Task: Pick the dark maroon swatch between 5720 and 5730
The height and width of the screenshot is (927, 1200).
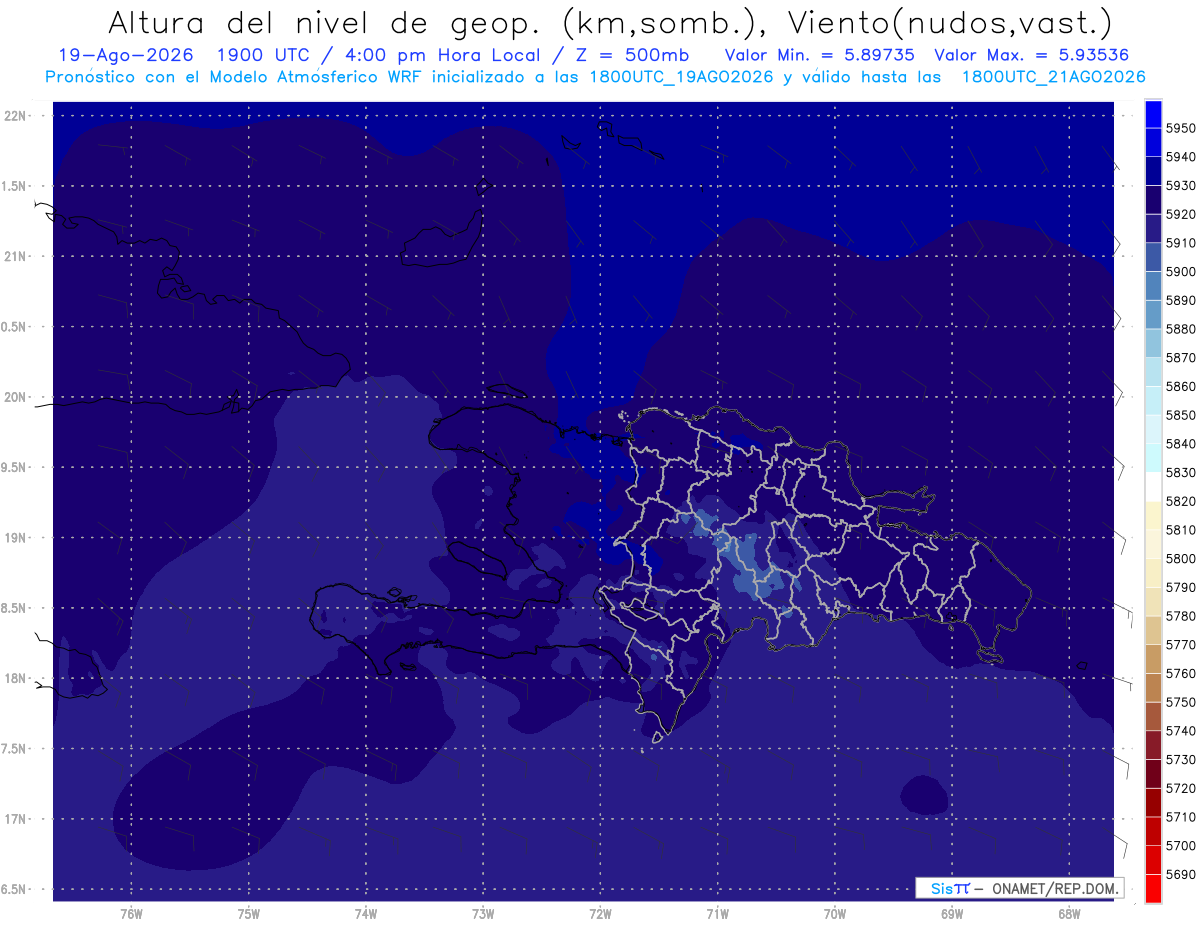Action: tap(1153, 773)
